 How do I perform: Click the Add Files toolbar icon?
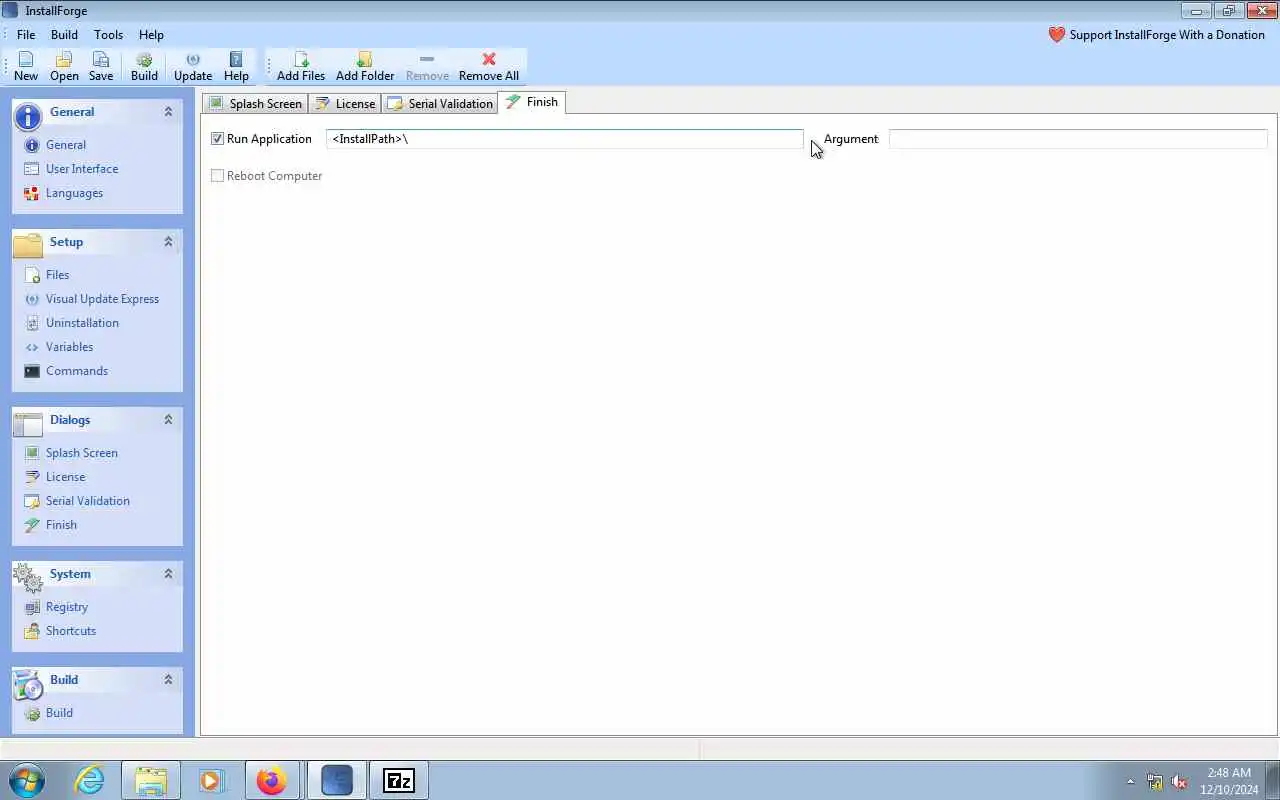pos(301,67)
